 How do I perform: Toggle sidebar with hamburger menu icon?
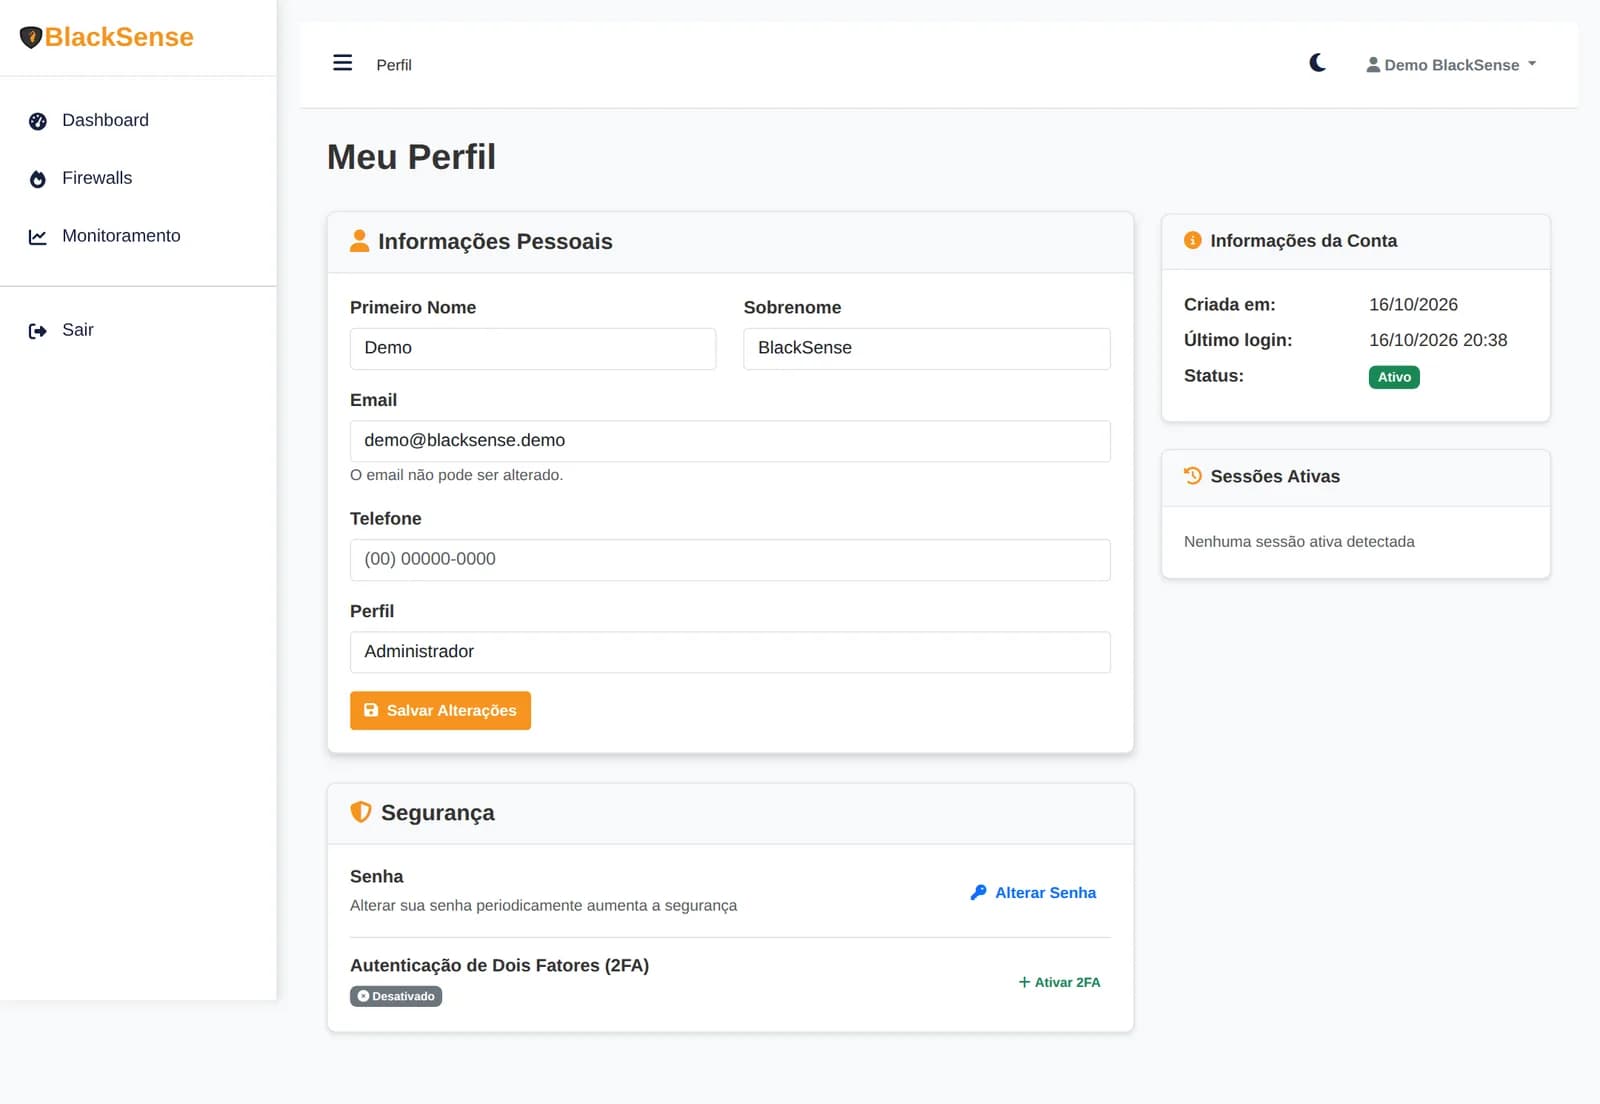click(342, 63)
